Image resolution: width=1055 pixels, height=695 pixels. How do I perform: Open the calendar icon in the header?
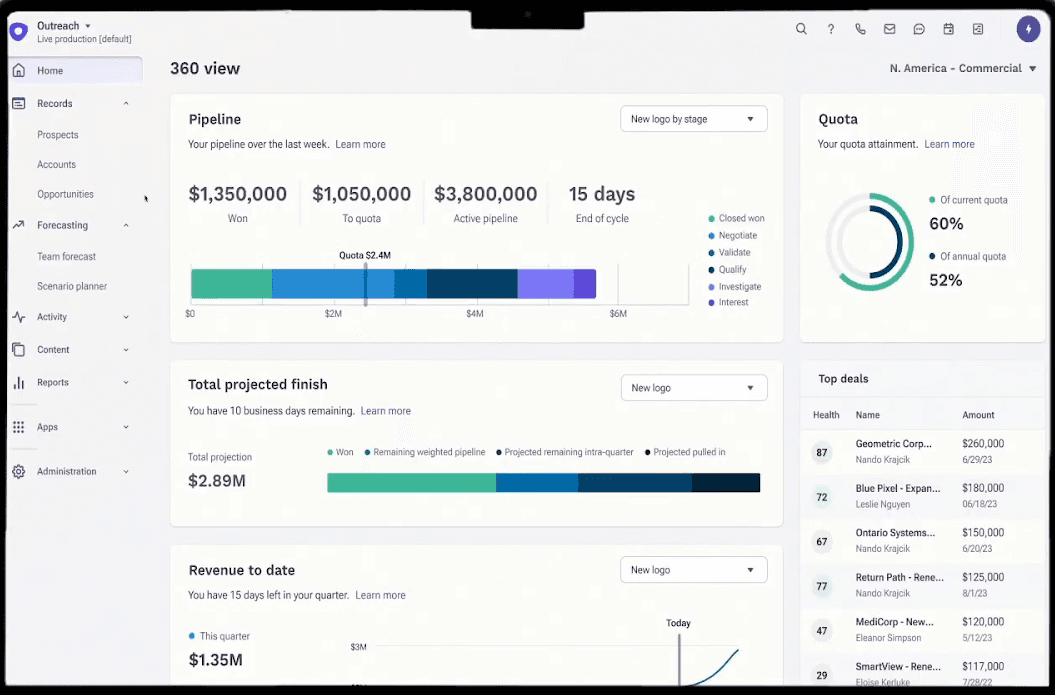pos(948,29)
